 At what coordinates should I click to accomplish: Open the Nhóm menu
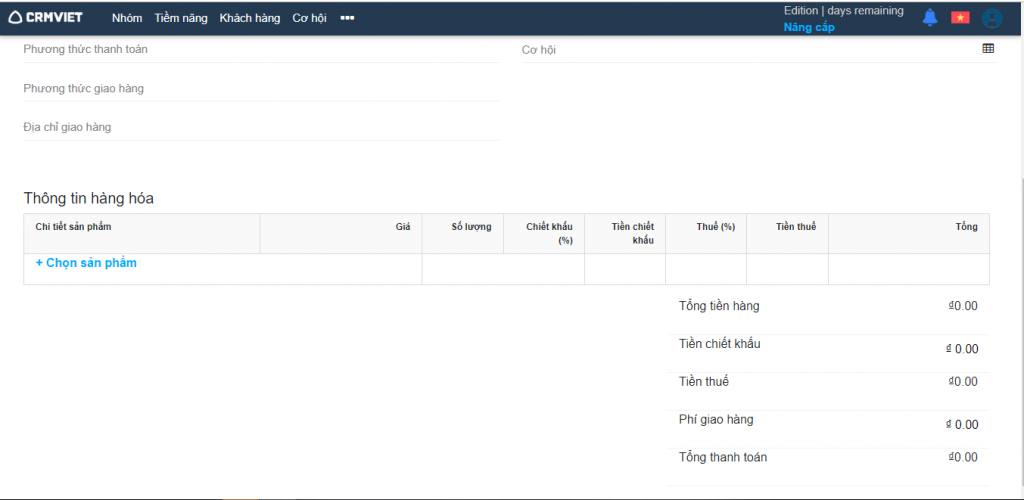tap(127, 18)
